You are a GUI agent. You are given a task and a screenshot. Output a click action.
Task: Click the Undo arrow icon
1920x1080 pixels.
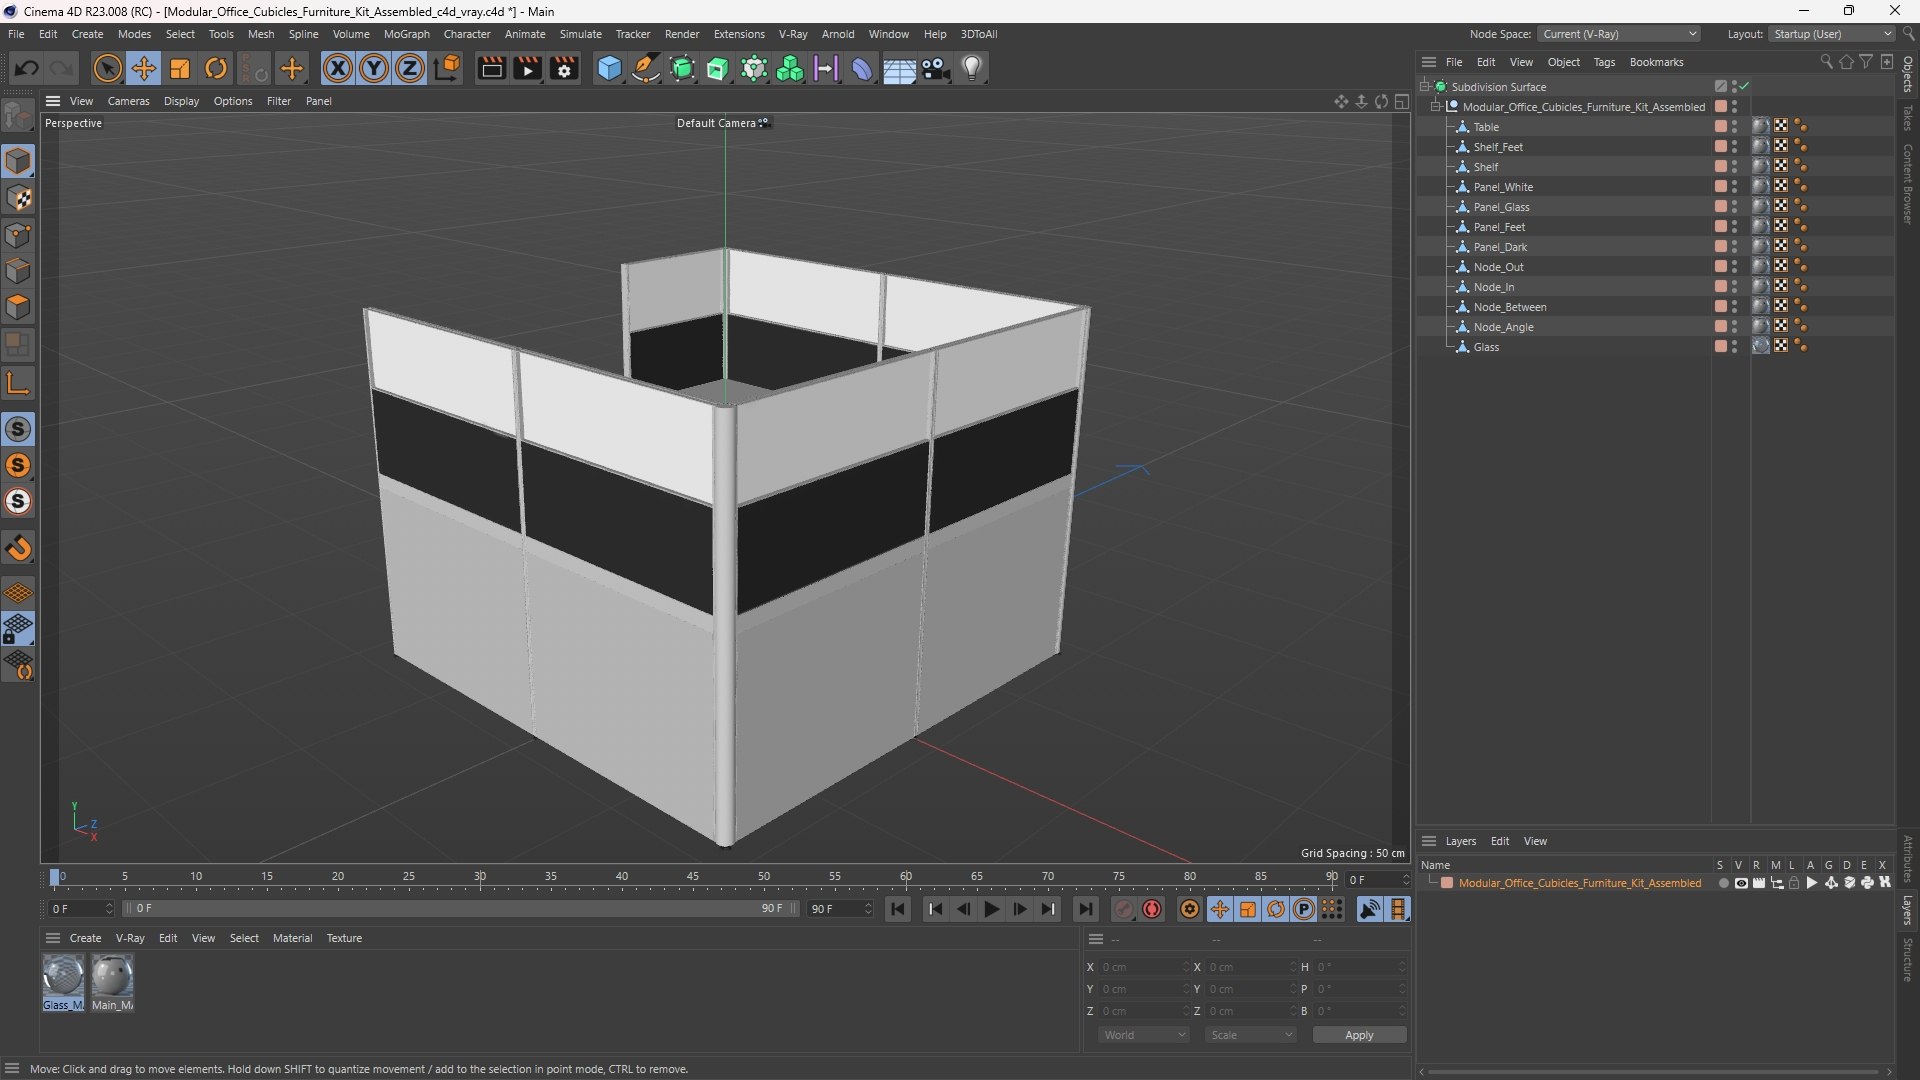(x=27, y=68)
